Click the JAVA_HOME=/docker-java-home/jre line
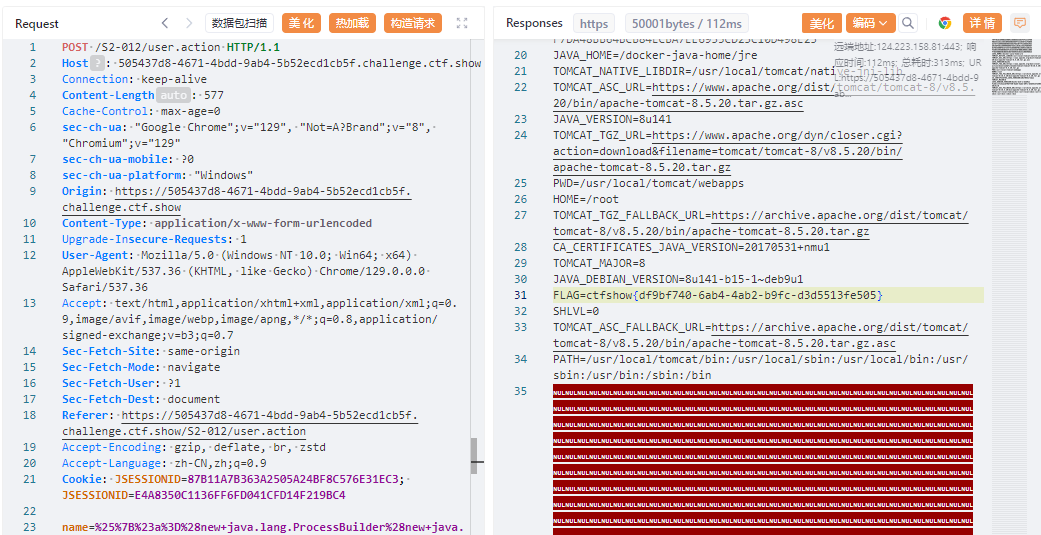This screenshot has height=535, width=1041. point(655,55)
